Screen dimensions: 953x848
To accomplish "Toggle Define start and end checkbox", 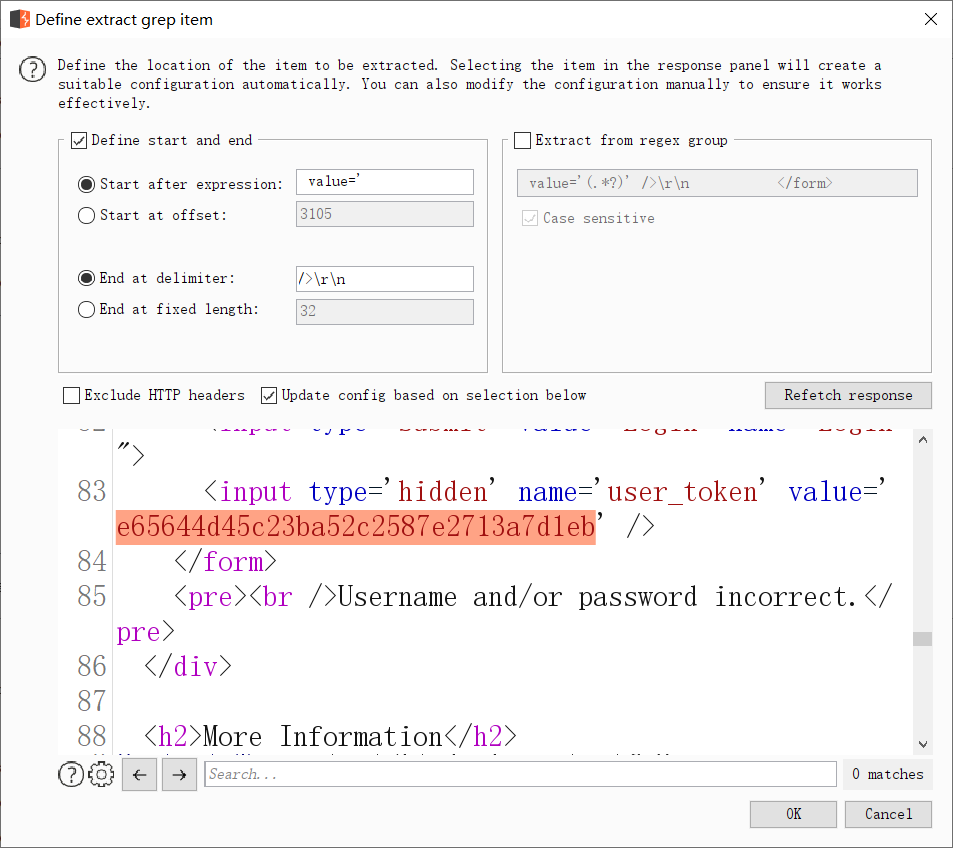I will pos(79,140).
